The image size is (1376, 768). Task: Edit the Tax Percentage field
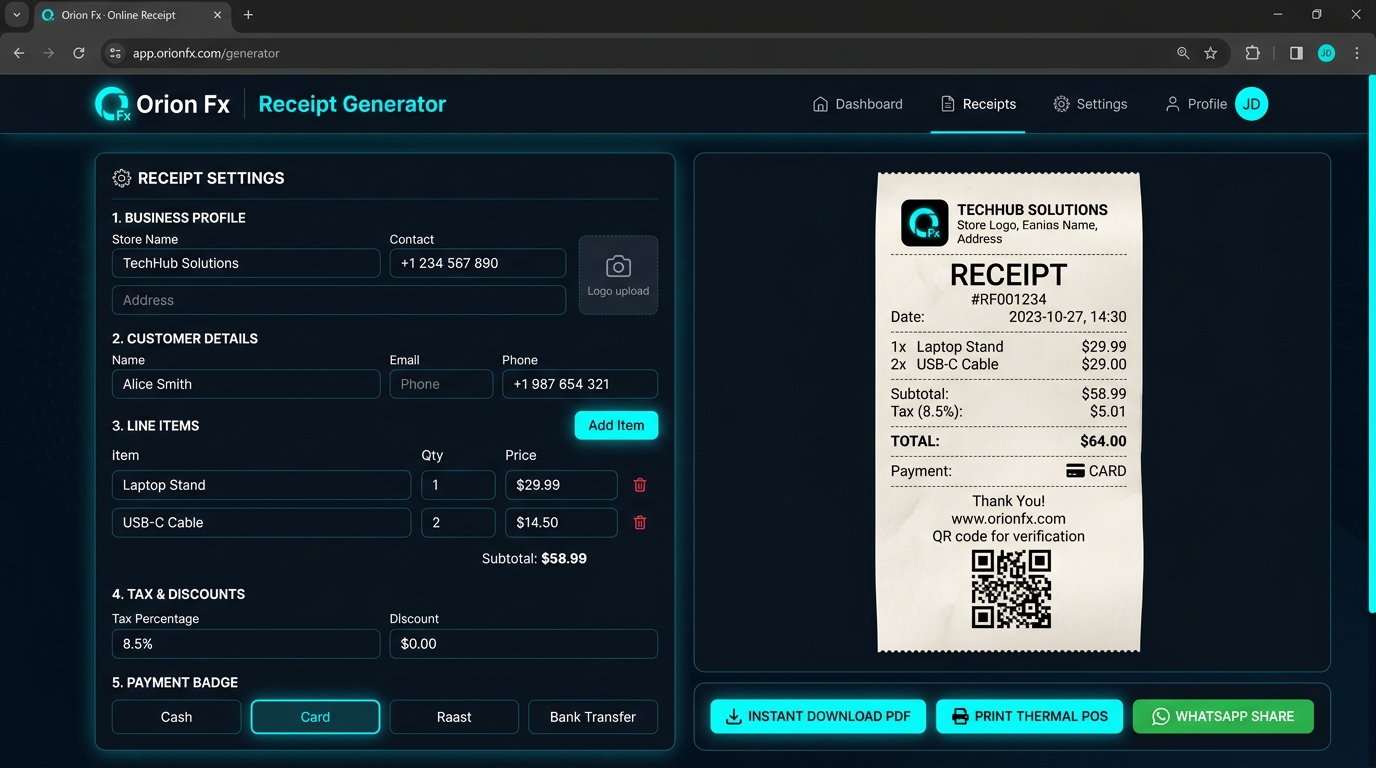(246, 644)
